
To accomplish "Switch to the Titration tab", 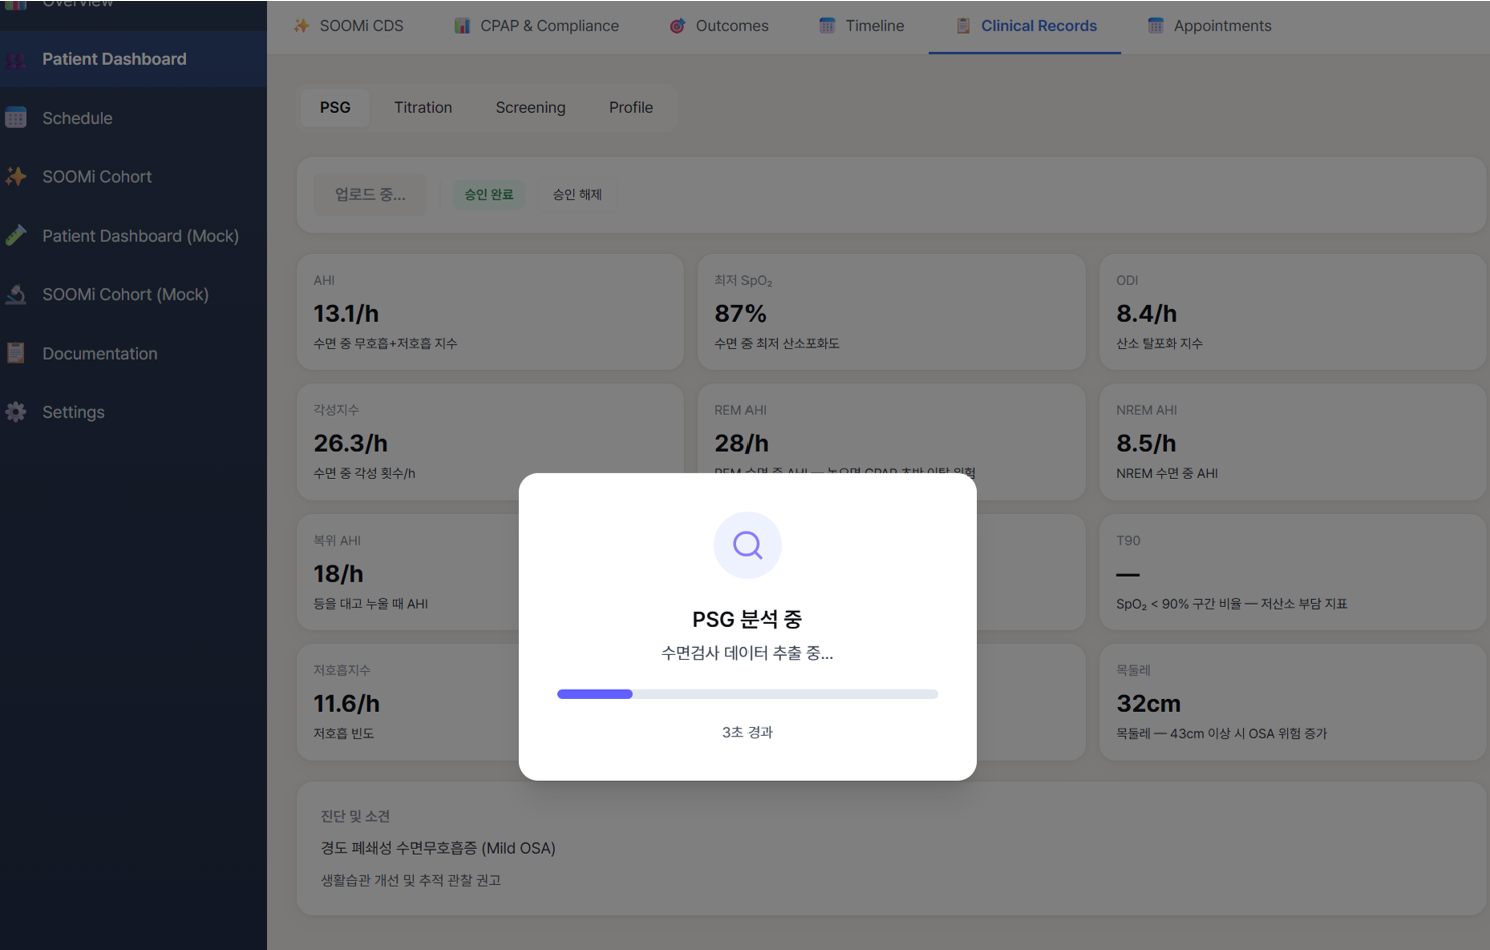I will (x=423, y=107).
